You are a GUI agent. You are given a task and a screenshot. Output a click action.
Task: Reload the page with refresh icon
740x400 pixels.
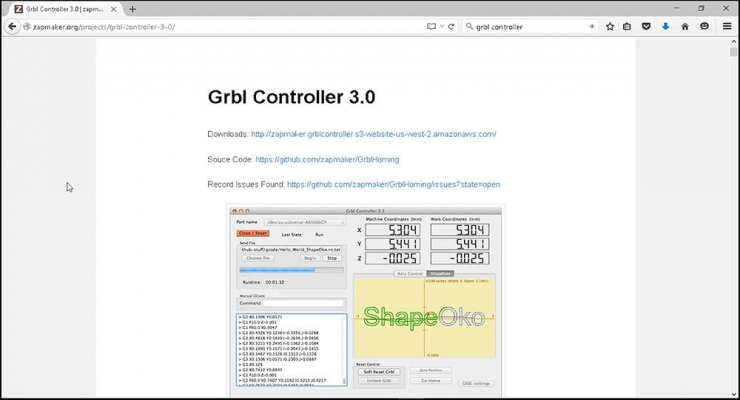click(x=451, y=27)
